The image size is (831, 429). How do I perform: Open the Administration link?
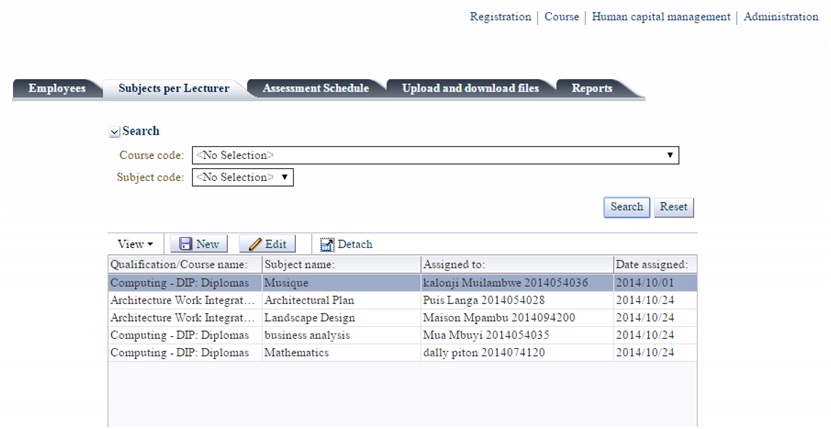[x=781, y=17]
